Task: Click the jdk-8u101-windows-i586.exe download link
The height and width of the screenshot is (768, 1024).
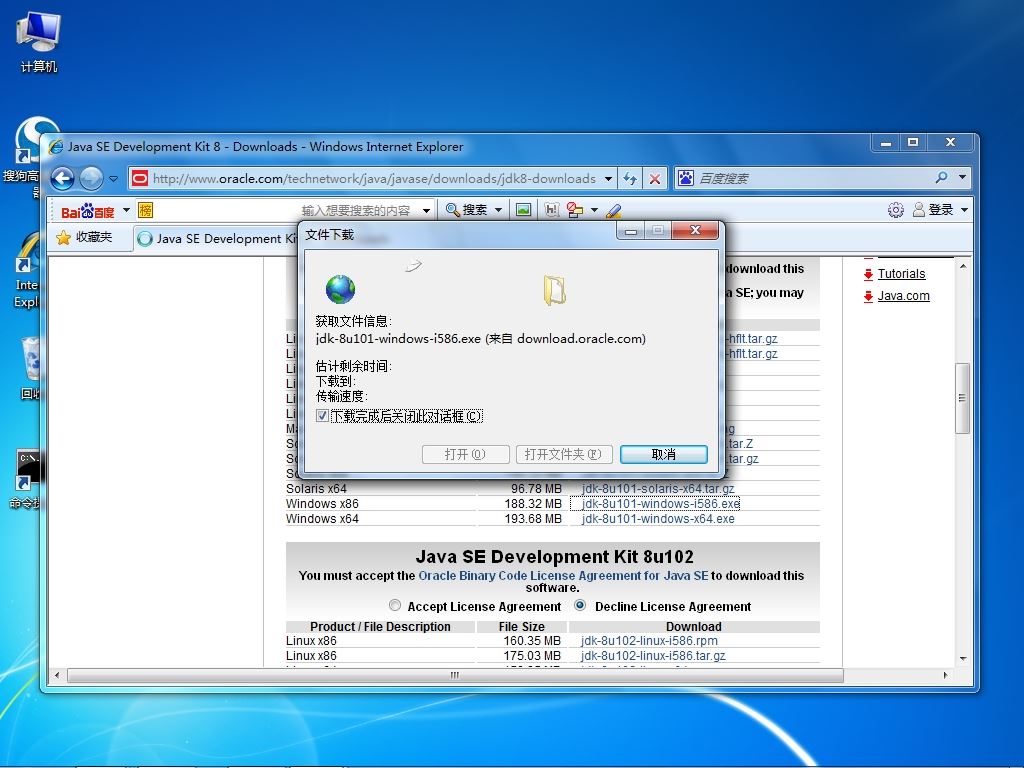Action: [x=660, y=504]
